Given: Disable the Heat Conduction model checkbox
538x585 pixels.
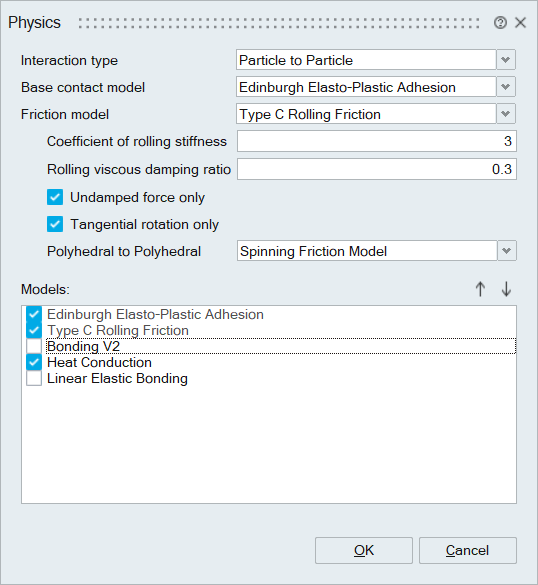Looking at the screenshot, I should coord(34,362).
